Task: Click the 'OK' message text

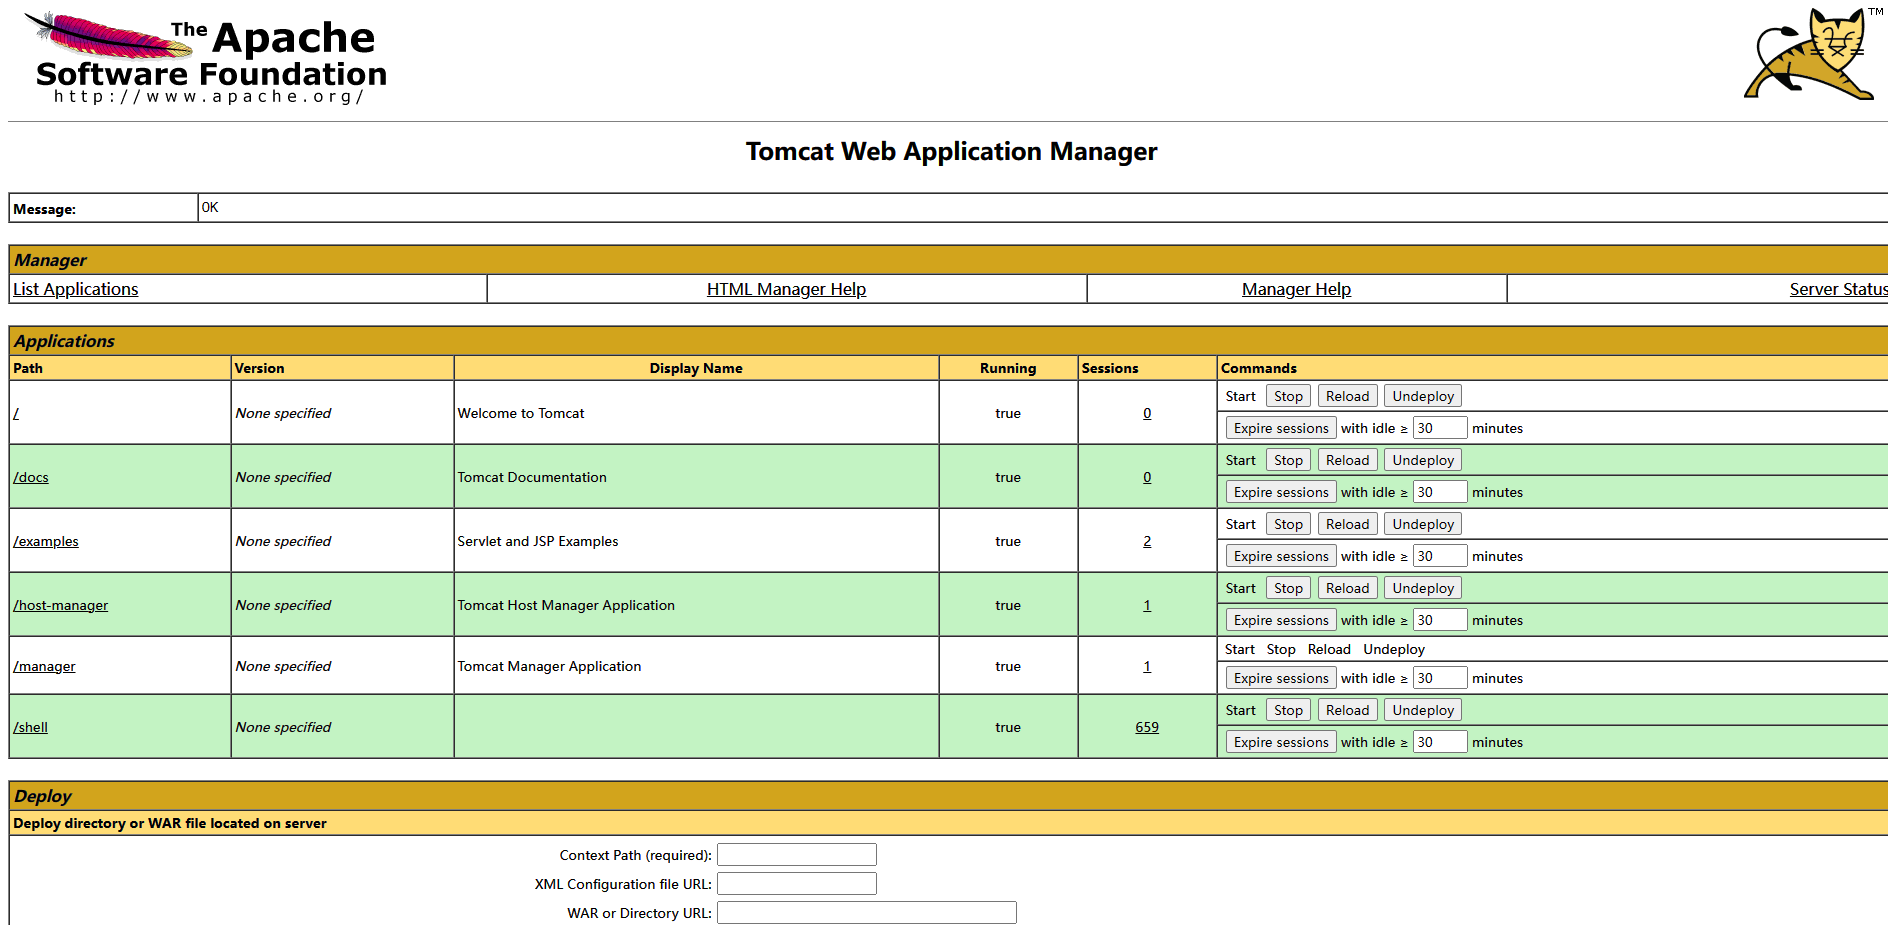Action: click(x=210, y=207)
